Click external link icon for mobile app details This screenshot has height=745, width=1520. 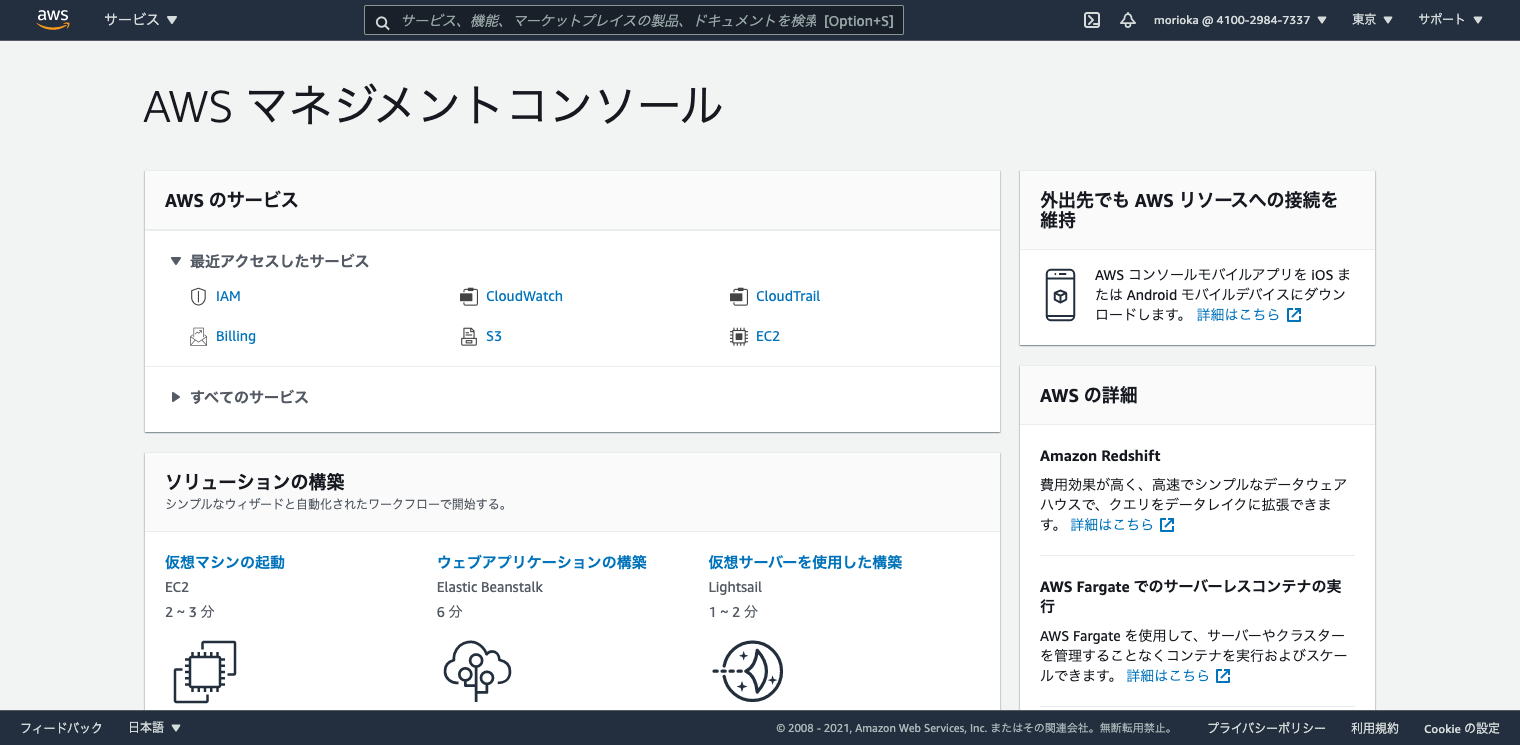click(1294, 315)
